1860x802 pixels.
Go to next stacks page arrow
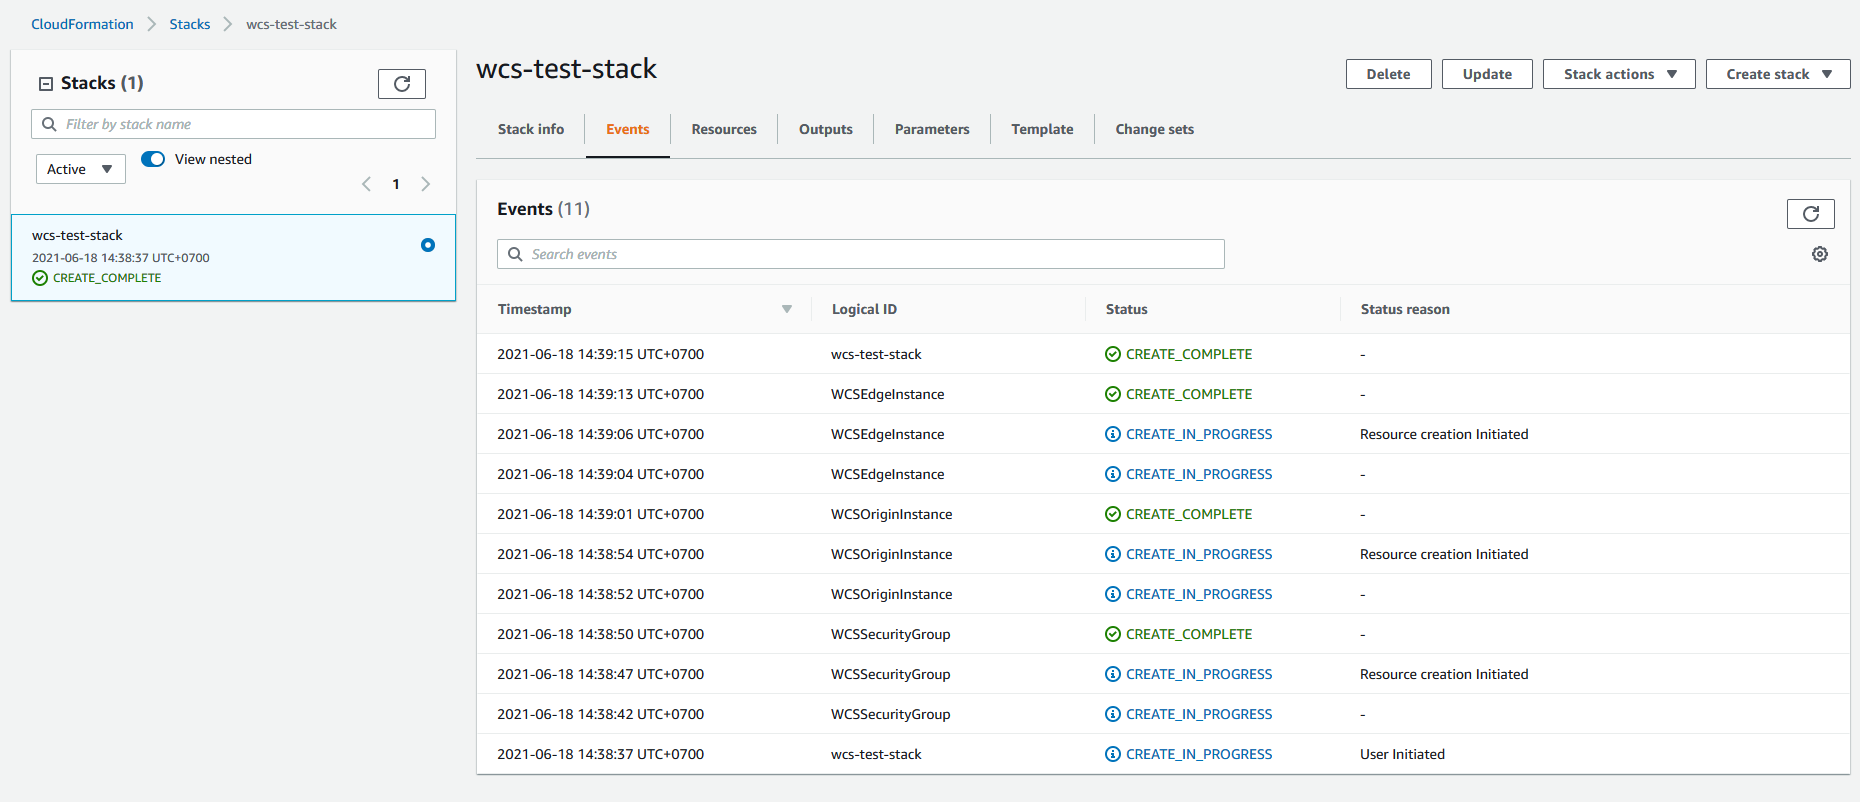coord(426,184)
